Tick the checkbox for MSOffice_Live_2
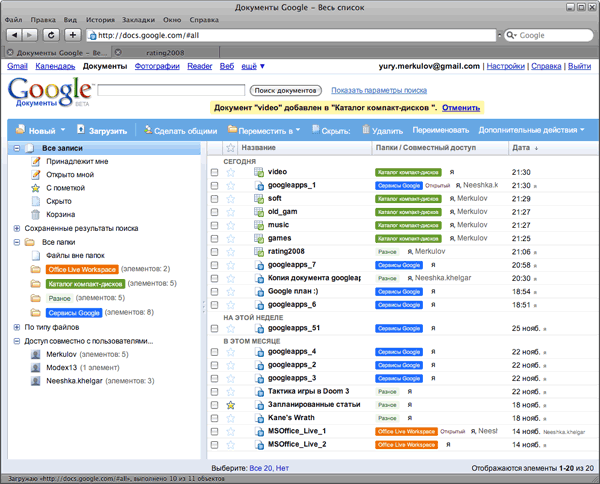This screenshot has height=484, width=600. (x=214, y=445)
